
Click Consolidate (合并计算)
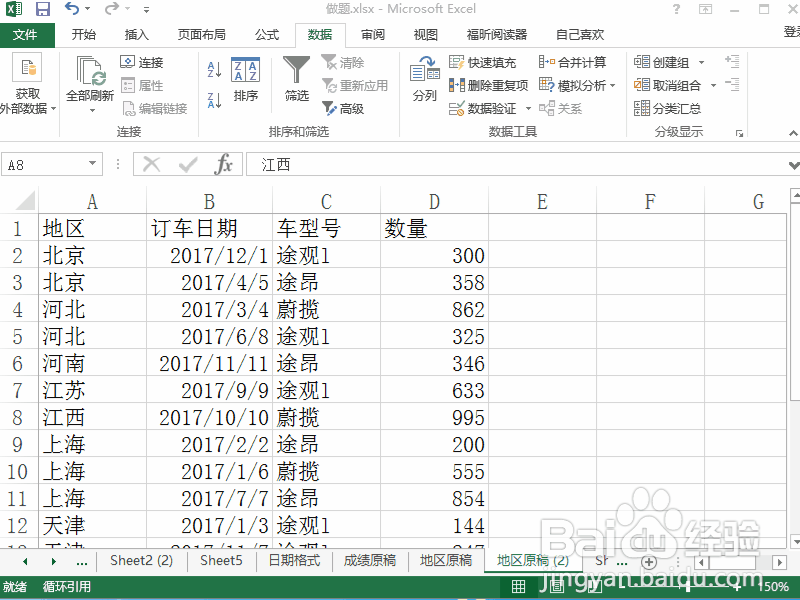[572, 62]
